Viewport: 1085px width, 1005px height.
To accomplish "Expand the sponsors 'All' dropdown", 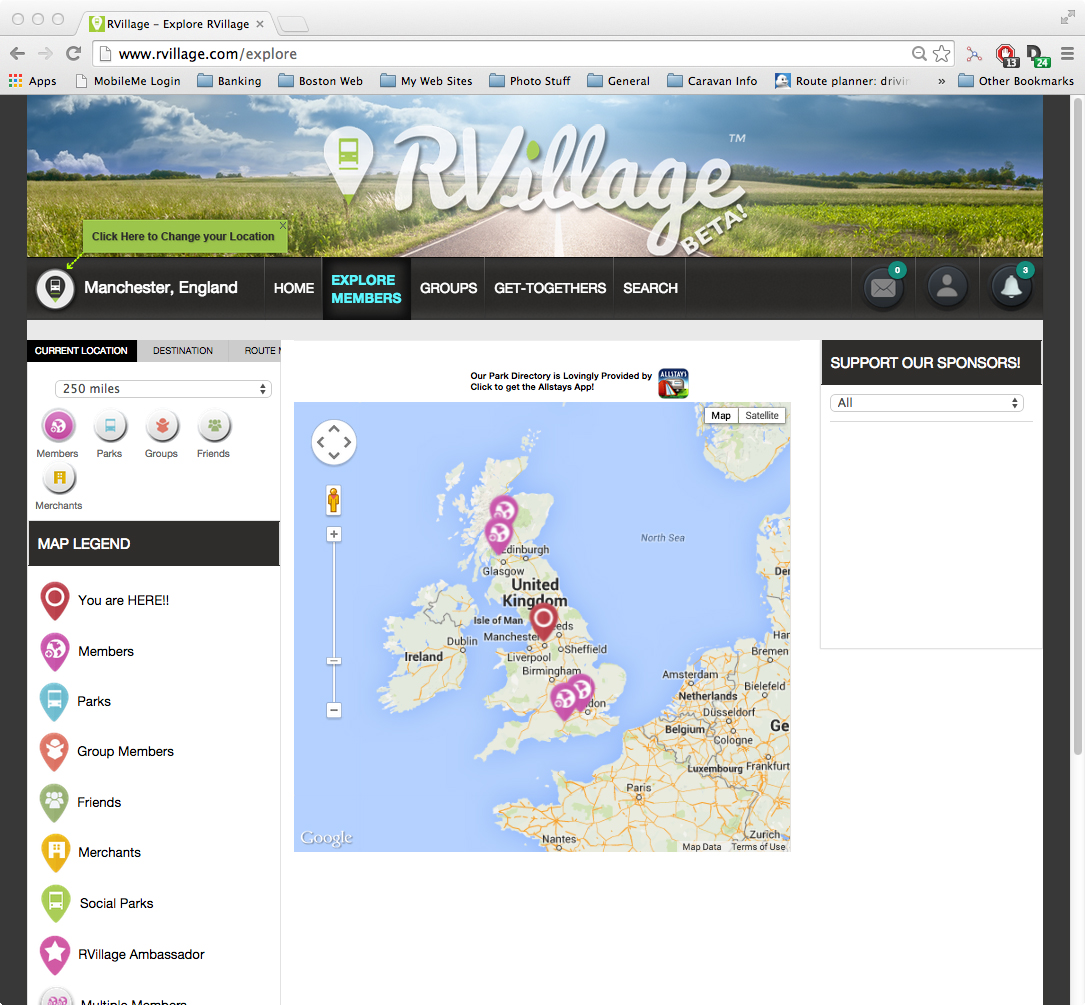I will (926, 403).
